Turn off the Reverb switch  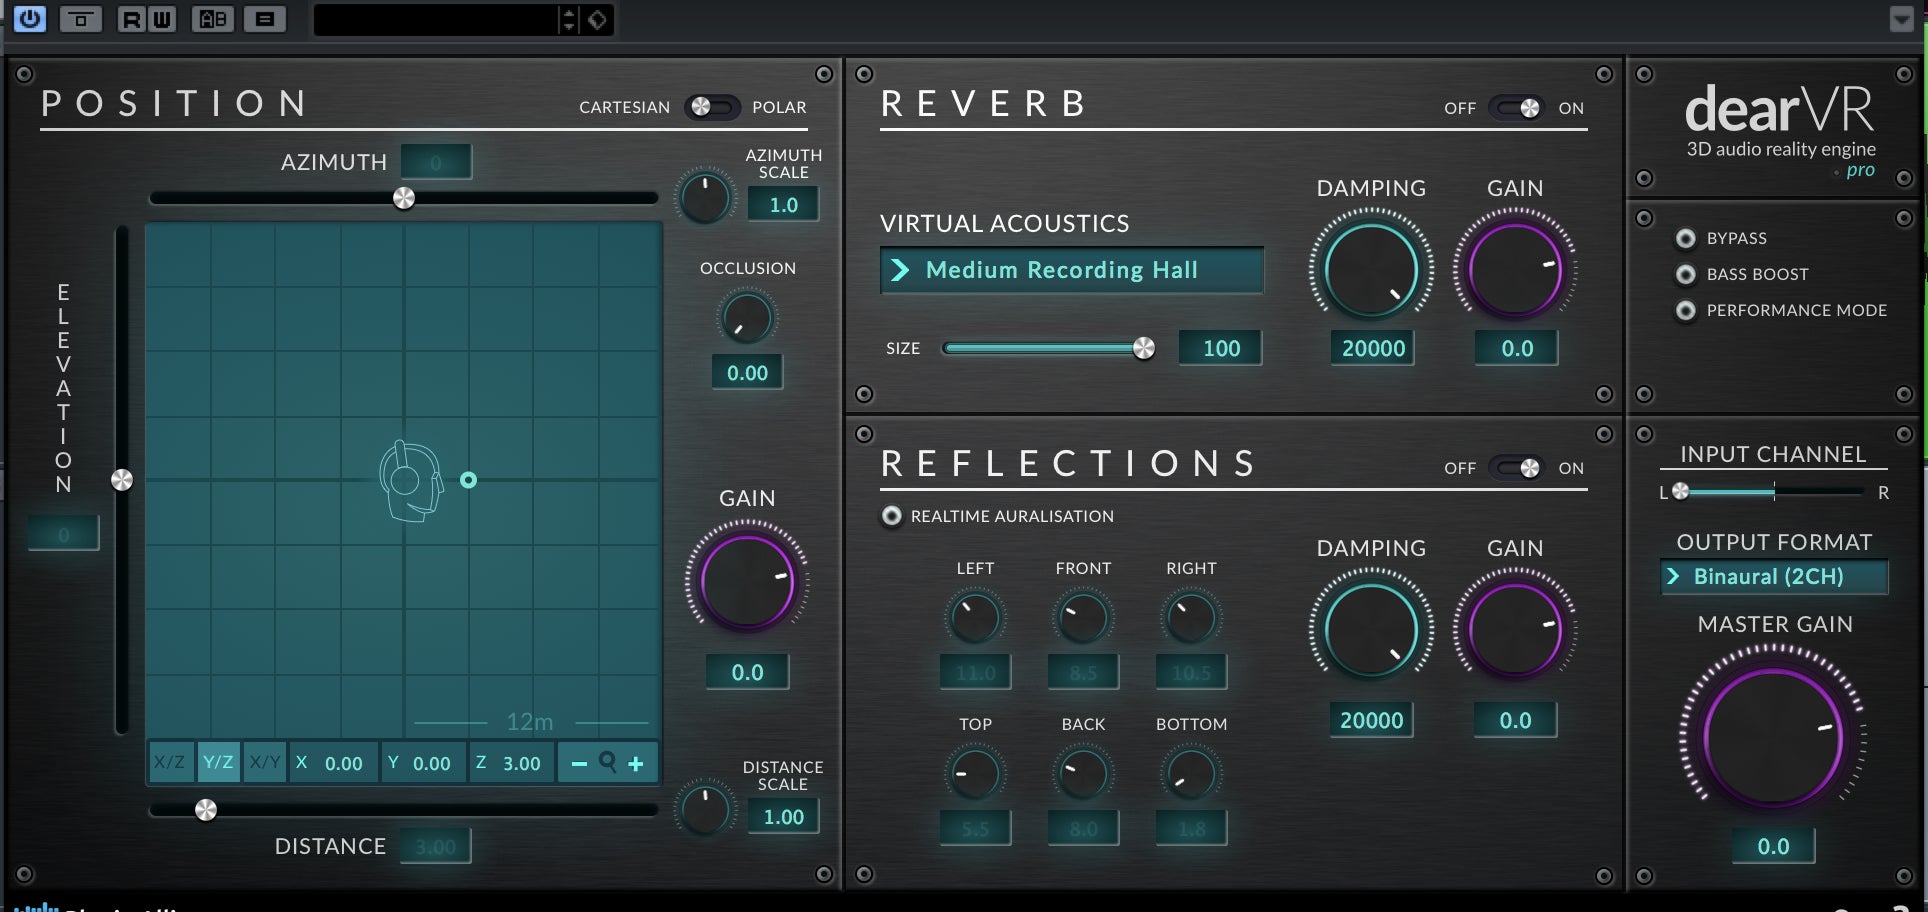[1517, 108]
